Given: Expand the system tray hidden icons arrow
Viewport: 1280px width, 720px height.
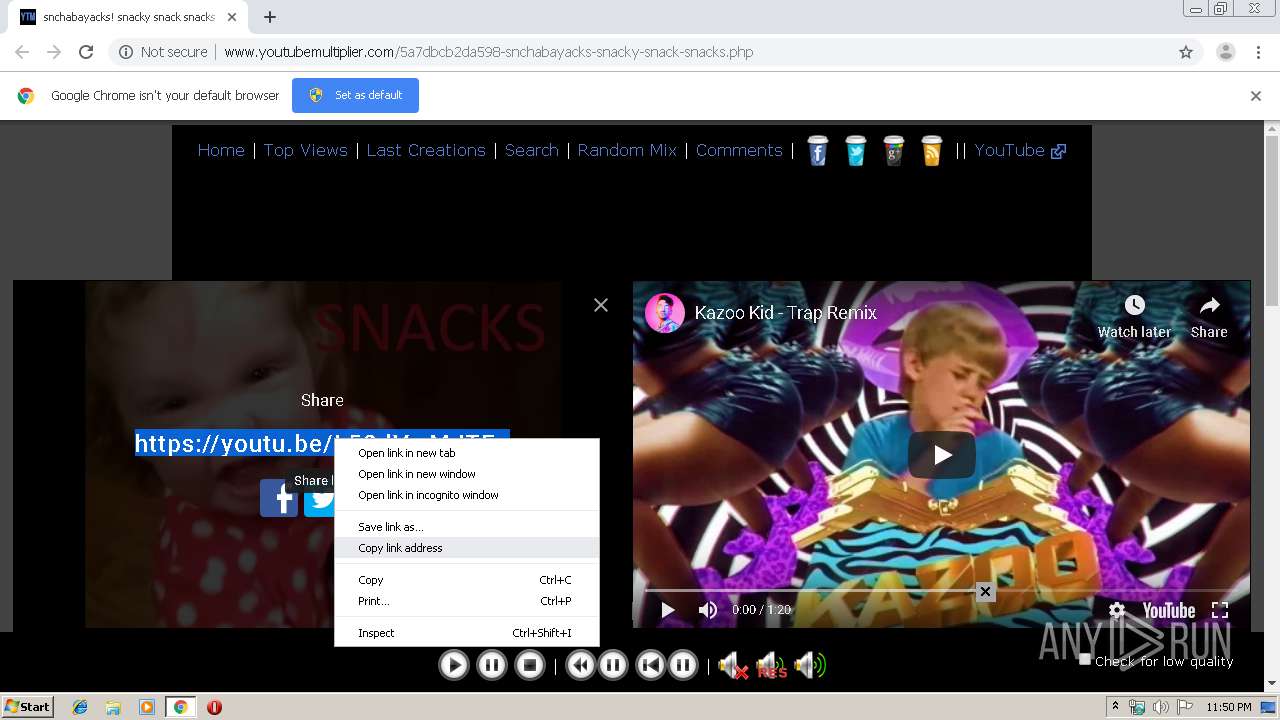Looking at the screenshot, I should [x=1116, y=706].
